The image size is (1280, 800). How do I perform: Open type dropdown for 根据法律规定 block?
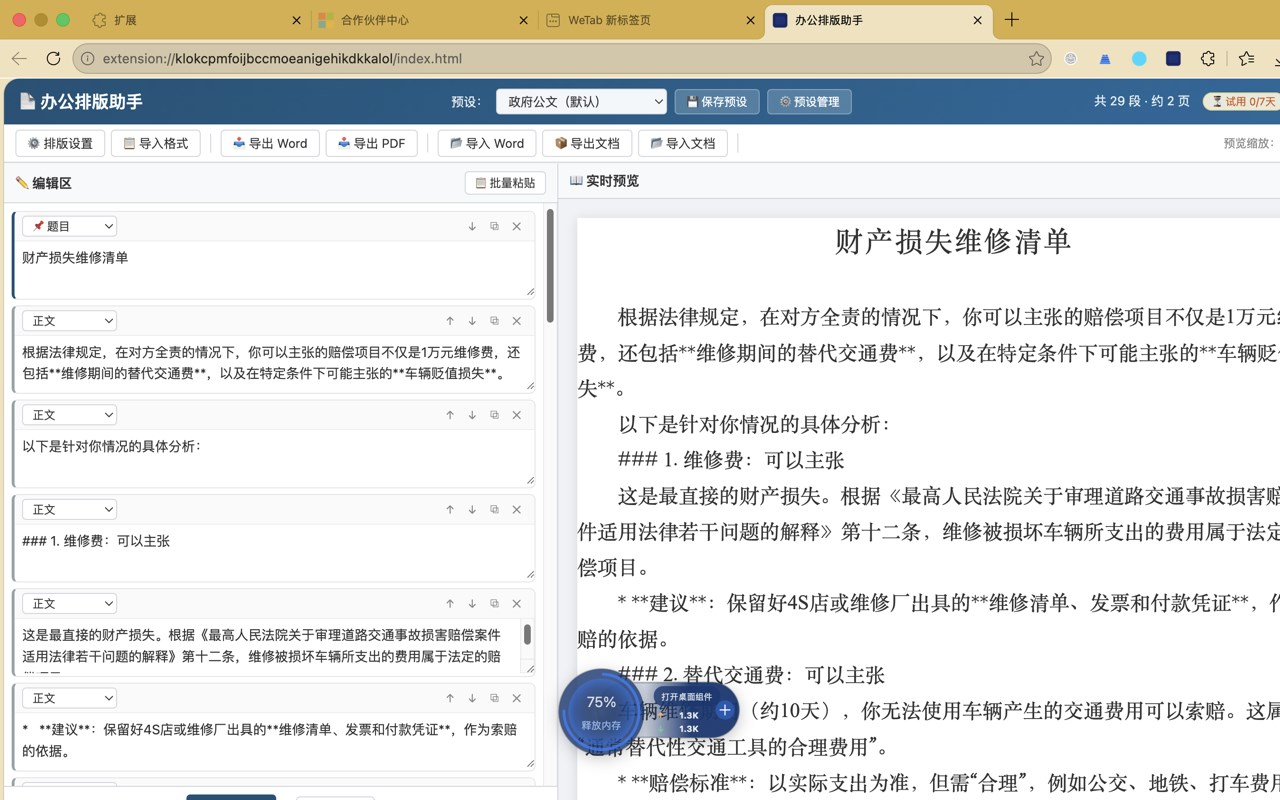pyautogui.click(x=70, y=321)
